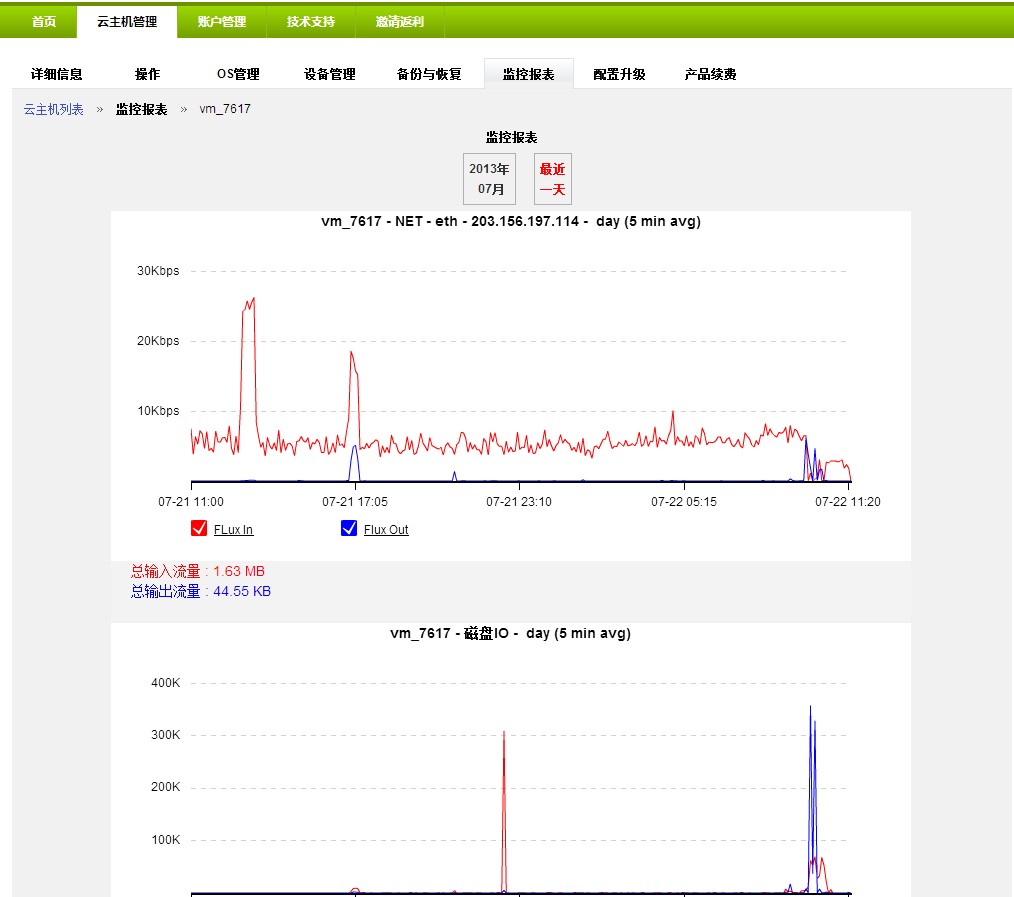
Task: Click the 操作 sub-tab
Action: (x=147, y=74)
